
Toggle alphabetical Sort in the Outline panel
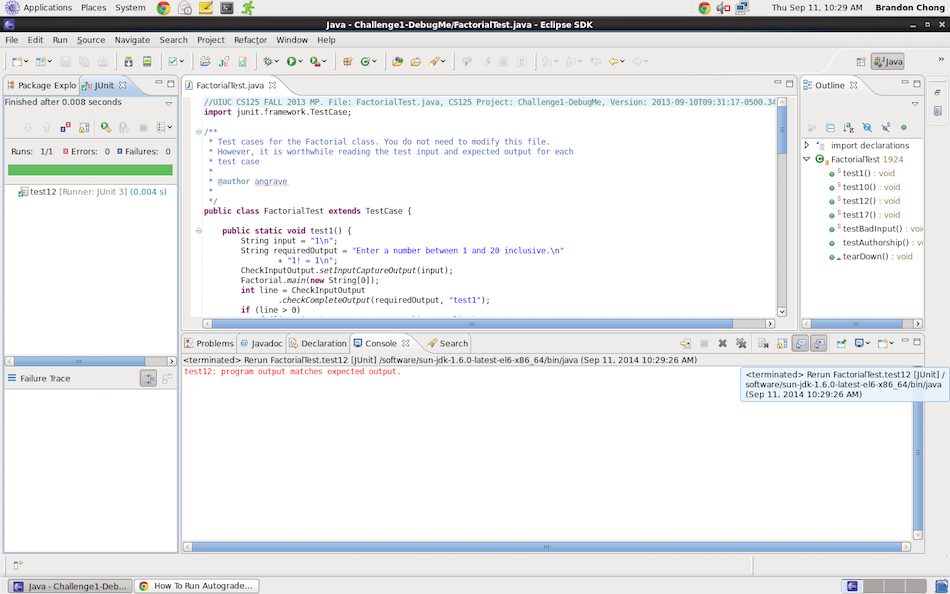[x=848, y=128]
